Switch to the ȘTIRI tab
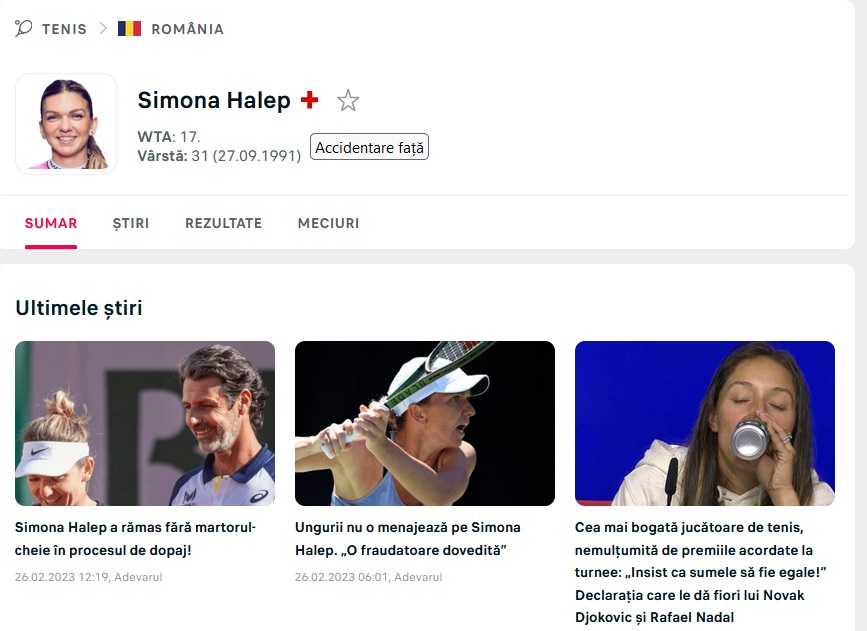 [131, 223]
